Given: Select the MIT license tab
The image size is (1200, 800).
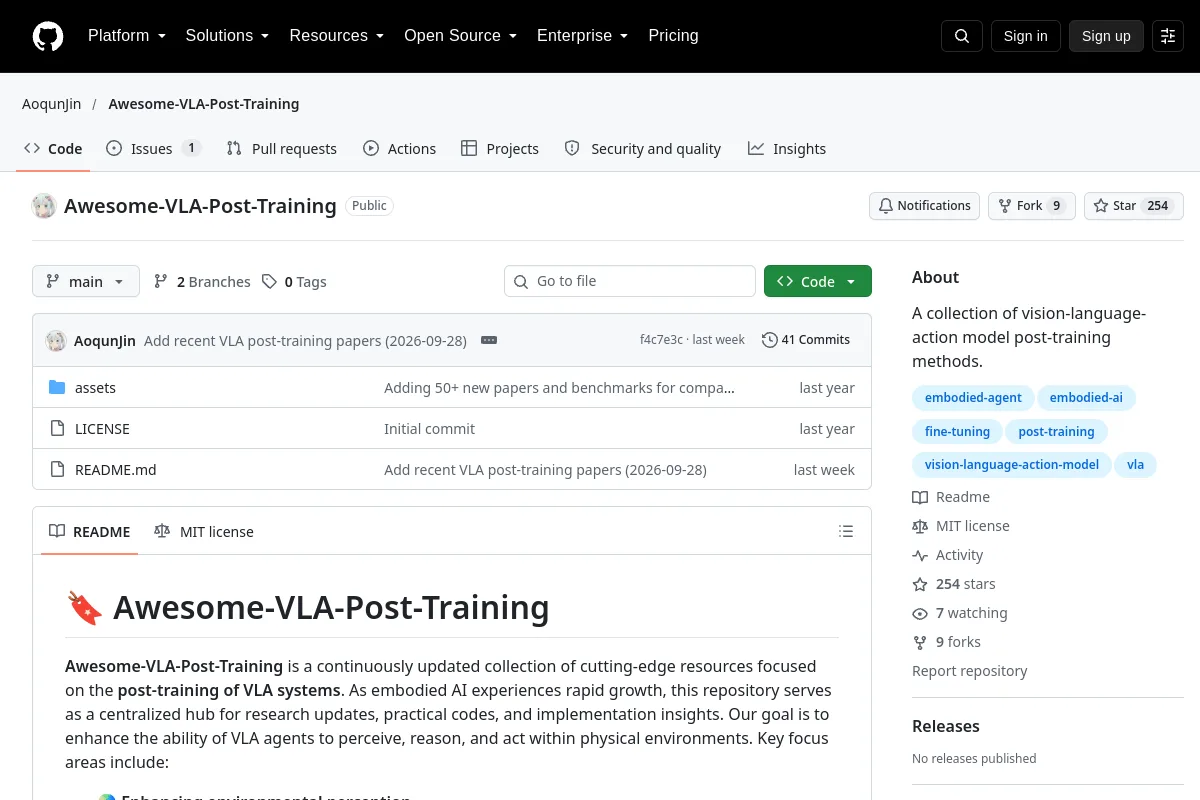Looking at the screenshot, I should pos(204,532).
